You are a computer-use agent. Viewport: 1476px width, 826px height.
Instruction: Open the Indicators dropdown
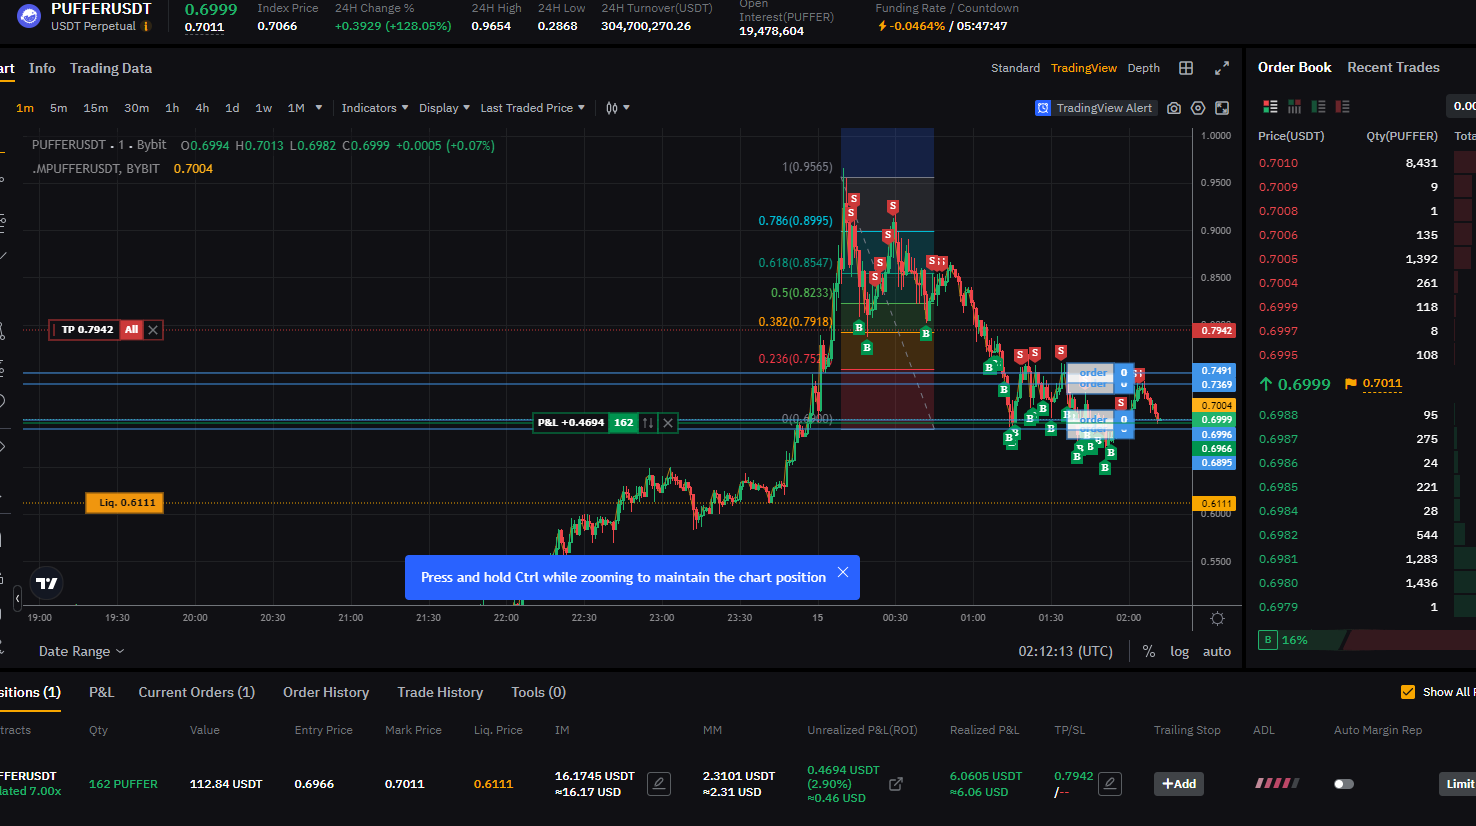point(375,108)
